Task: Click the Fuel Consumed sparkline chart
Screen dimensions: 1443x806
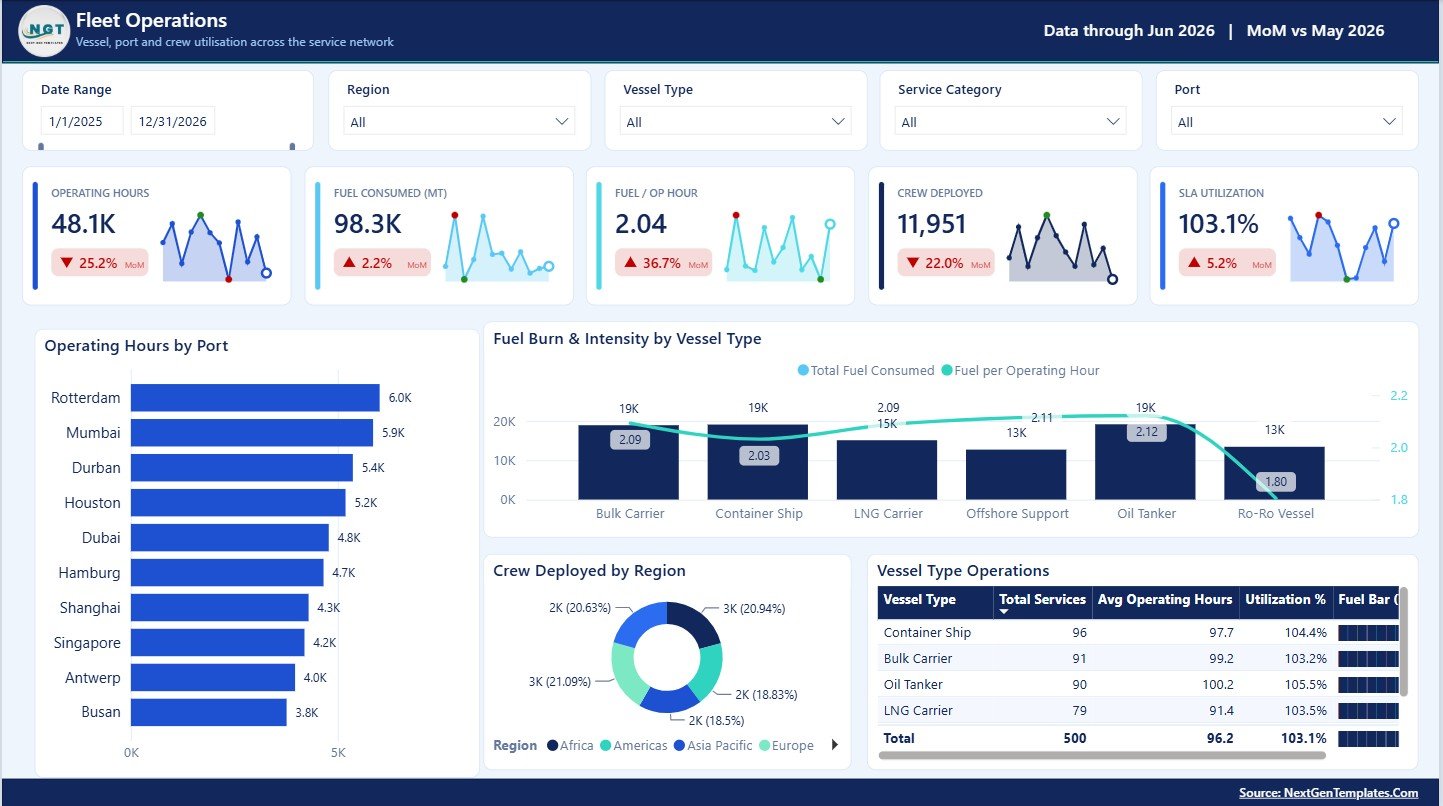Action: 499,247
